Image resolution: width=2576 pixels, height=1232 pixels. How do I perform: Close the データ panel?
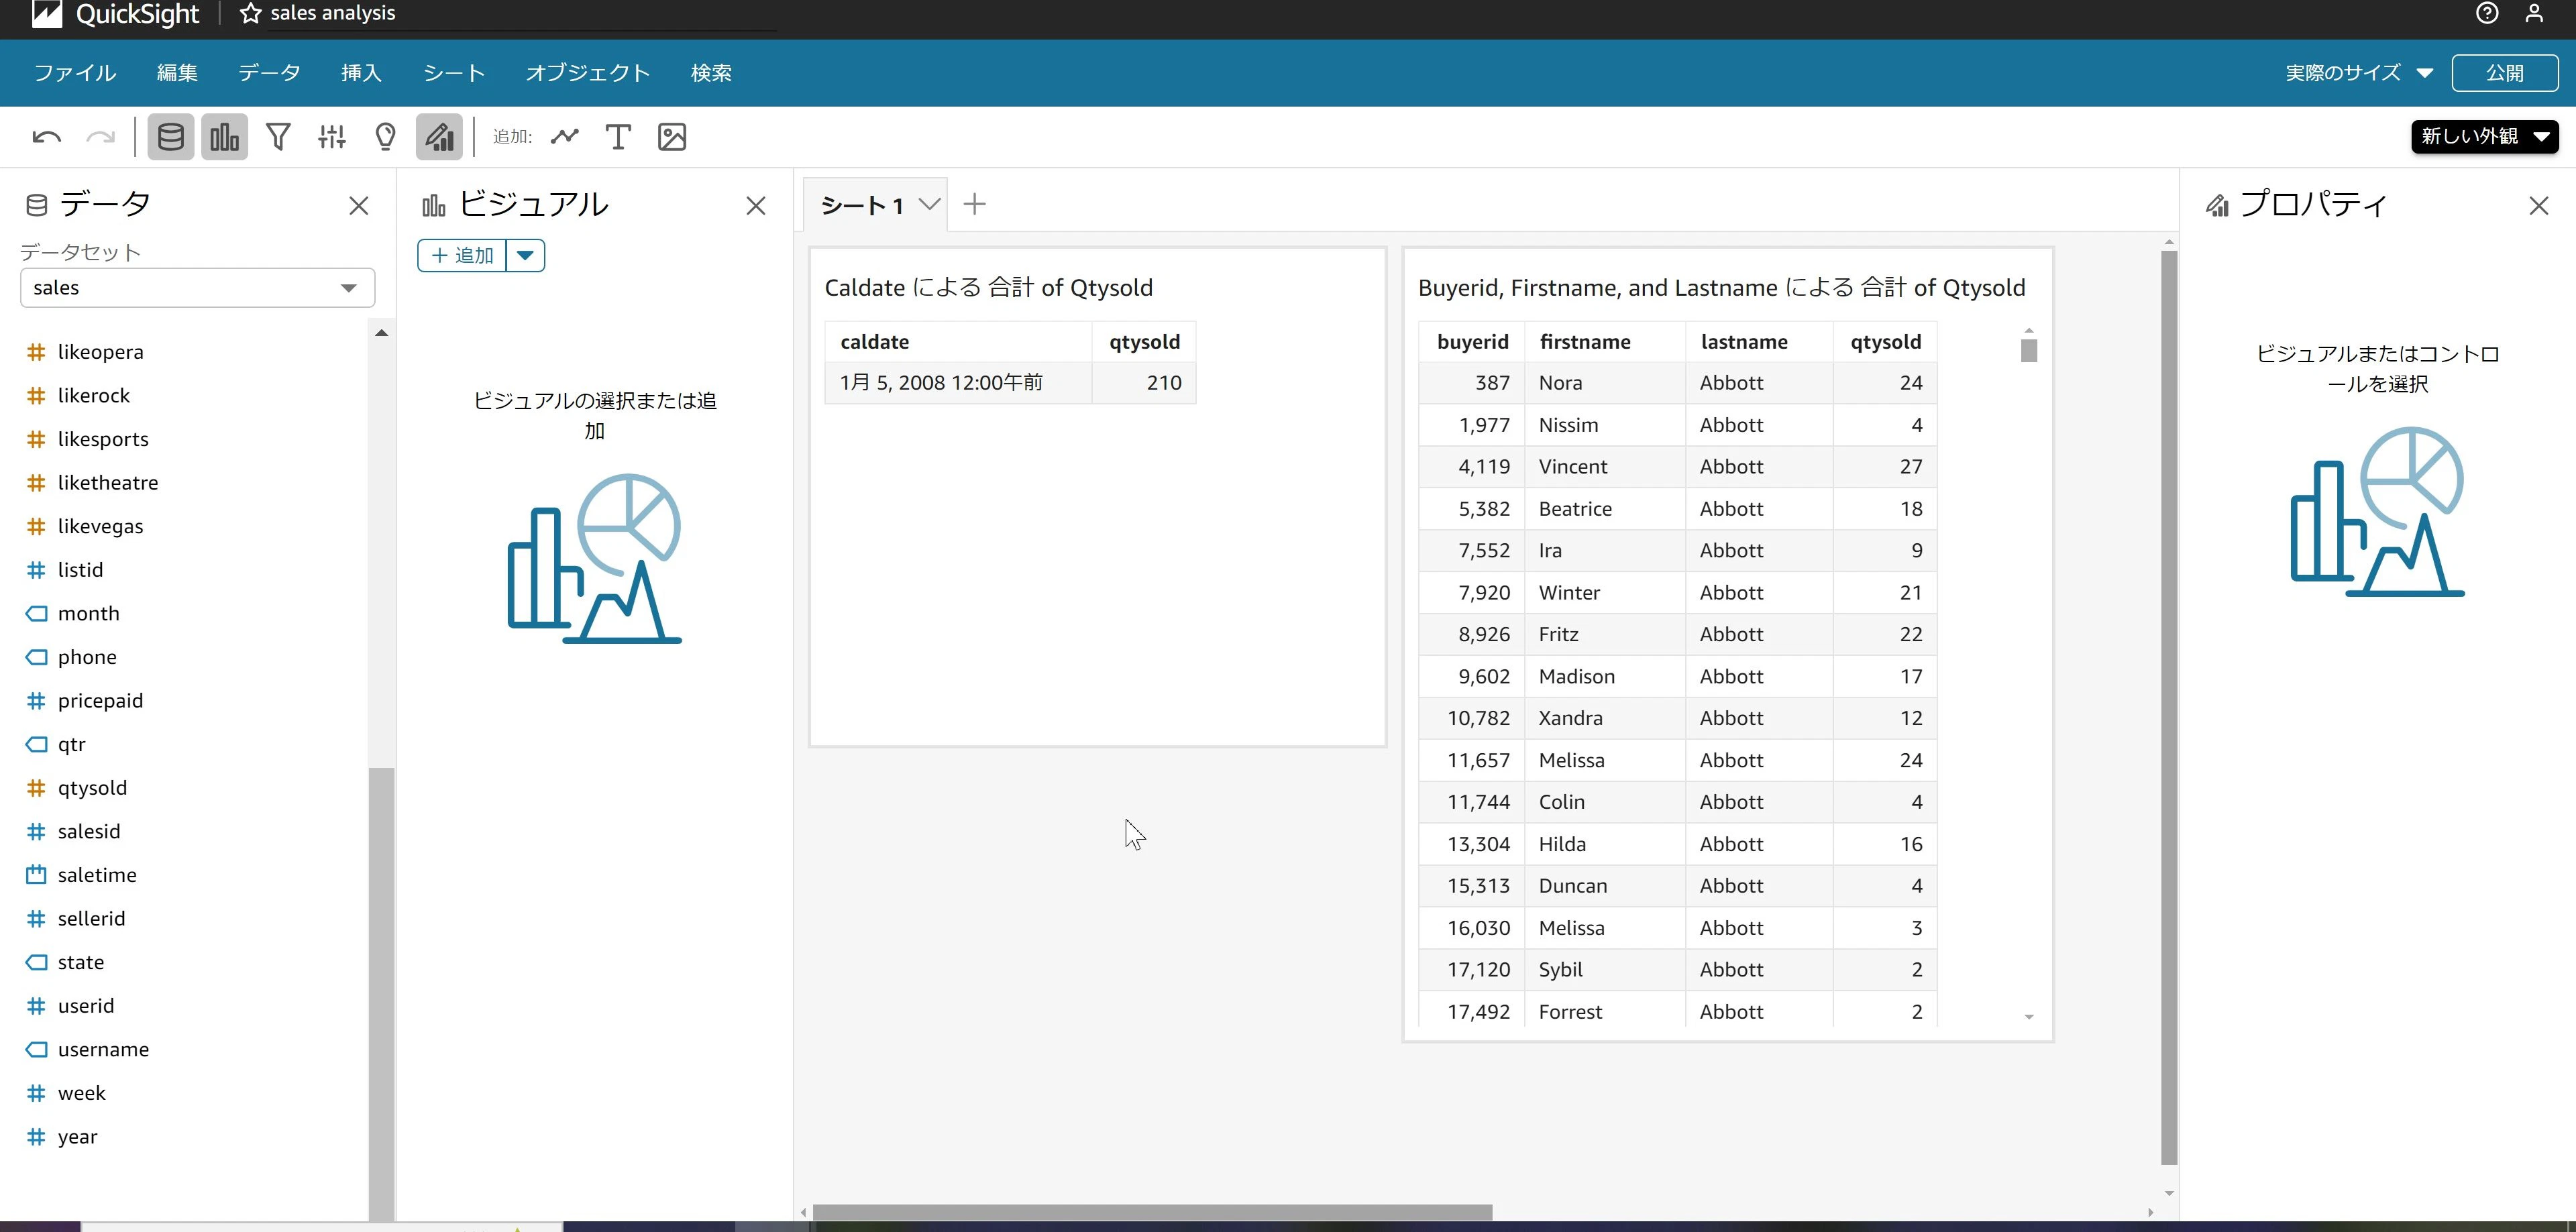click(x=359, y=206)
